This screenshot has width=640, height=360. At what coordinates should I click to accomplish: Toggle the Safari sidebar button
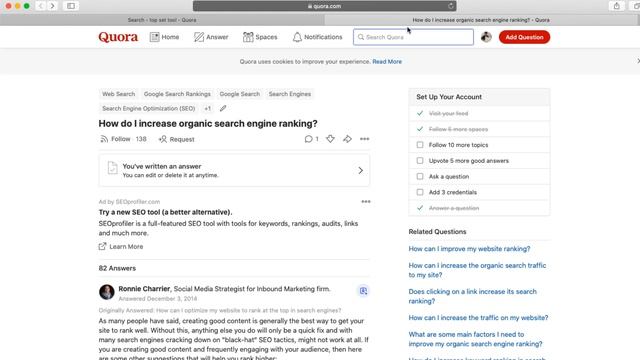click(71, 6)
